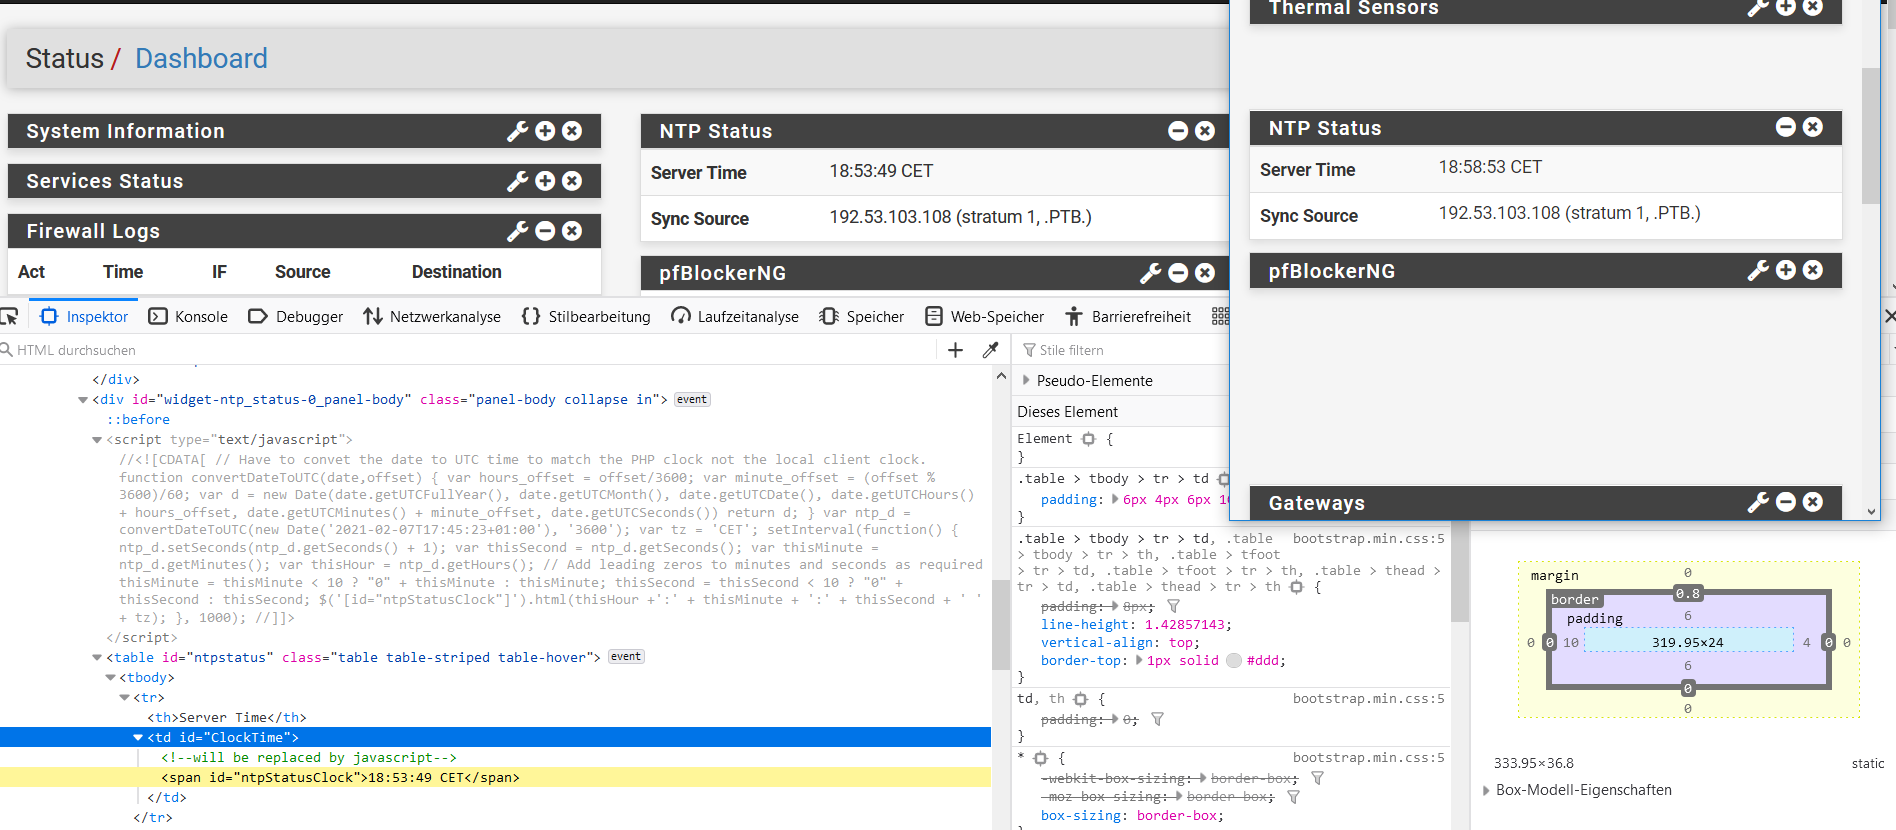
Task: Close NTP Status widget in left dashboard
Action: pos(1205,131)
